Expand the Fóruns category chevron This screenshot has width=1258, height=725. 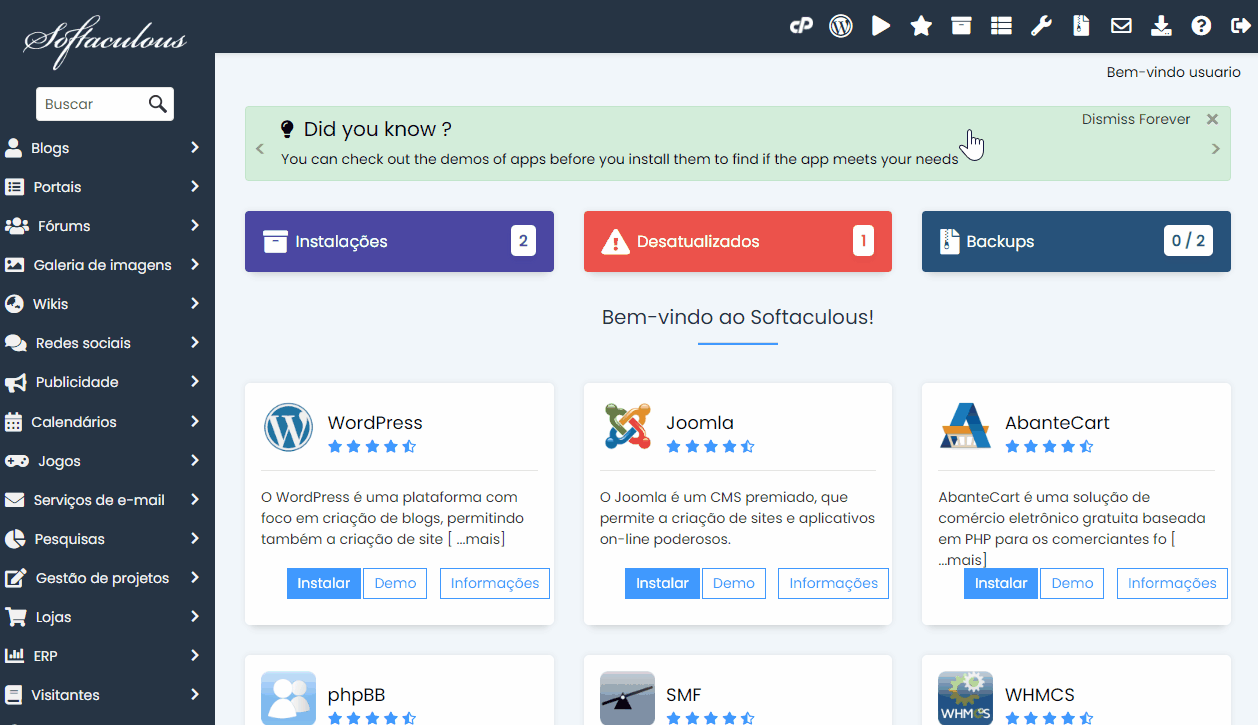pyautogui.click(x=195, y=226)
